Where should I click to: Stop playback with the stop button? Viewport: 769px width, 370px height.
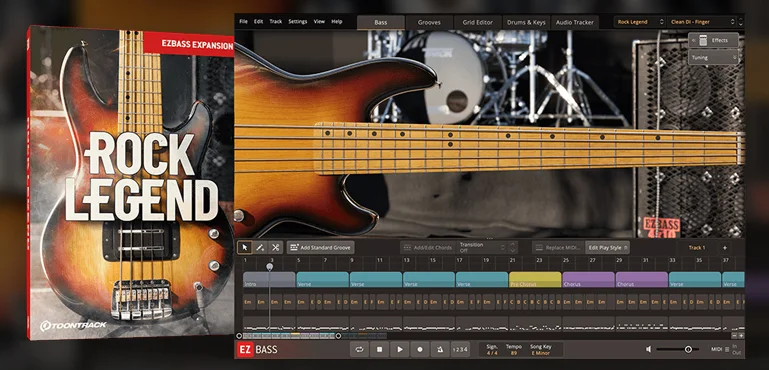tap(379, 349)
